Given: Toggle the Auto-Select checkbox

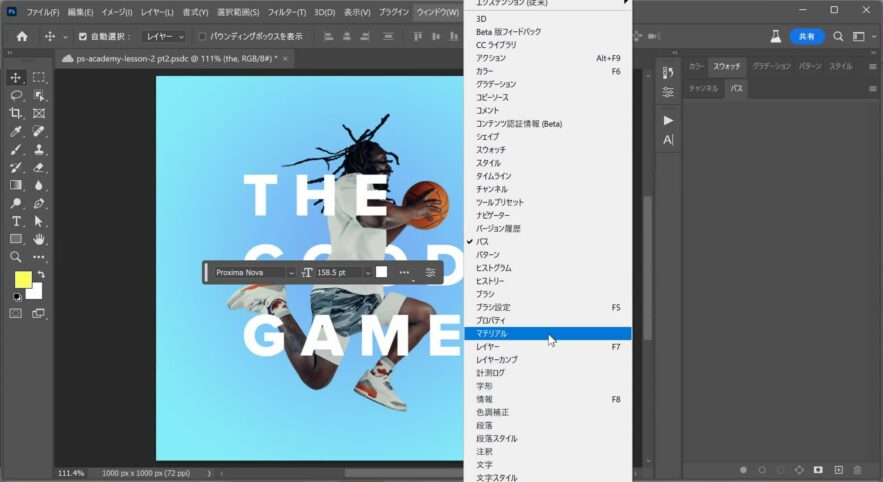Looking at the screenshot, I should 83,37.
